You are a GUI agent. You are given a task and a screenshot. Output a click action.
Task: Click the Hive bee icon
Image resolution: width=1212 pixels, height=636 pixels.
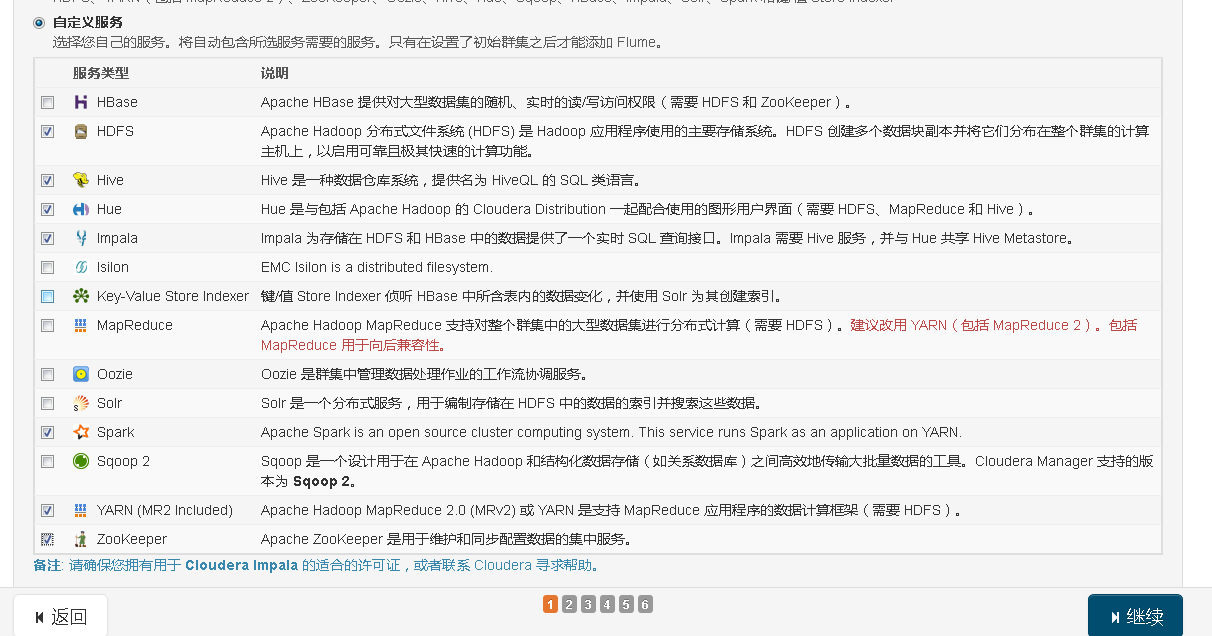pos(81,180)
